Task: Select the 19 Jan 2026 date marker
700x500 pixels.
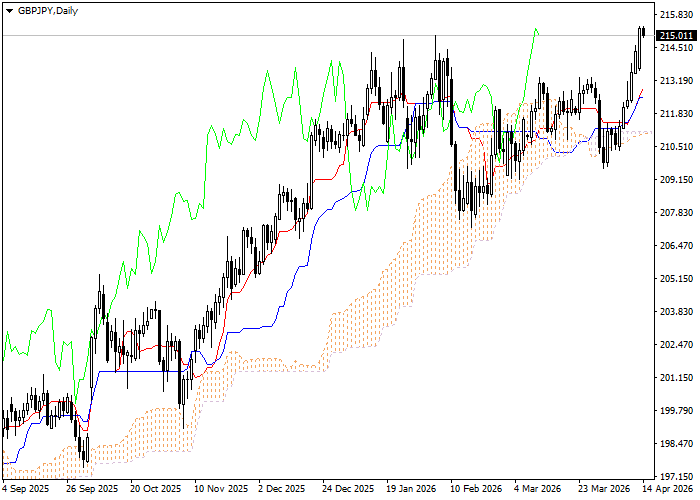Action: click(x=408, y=489)
